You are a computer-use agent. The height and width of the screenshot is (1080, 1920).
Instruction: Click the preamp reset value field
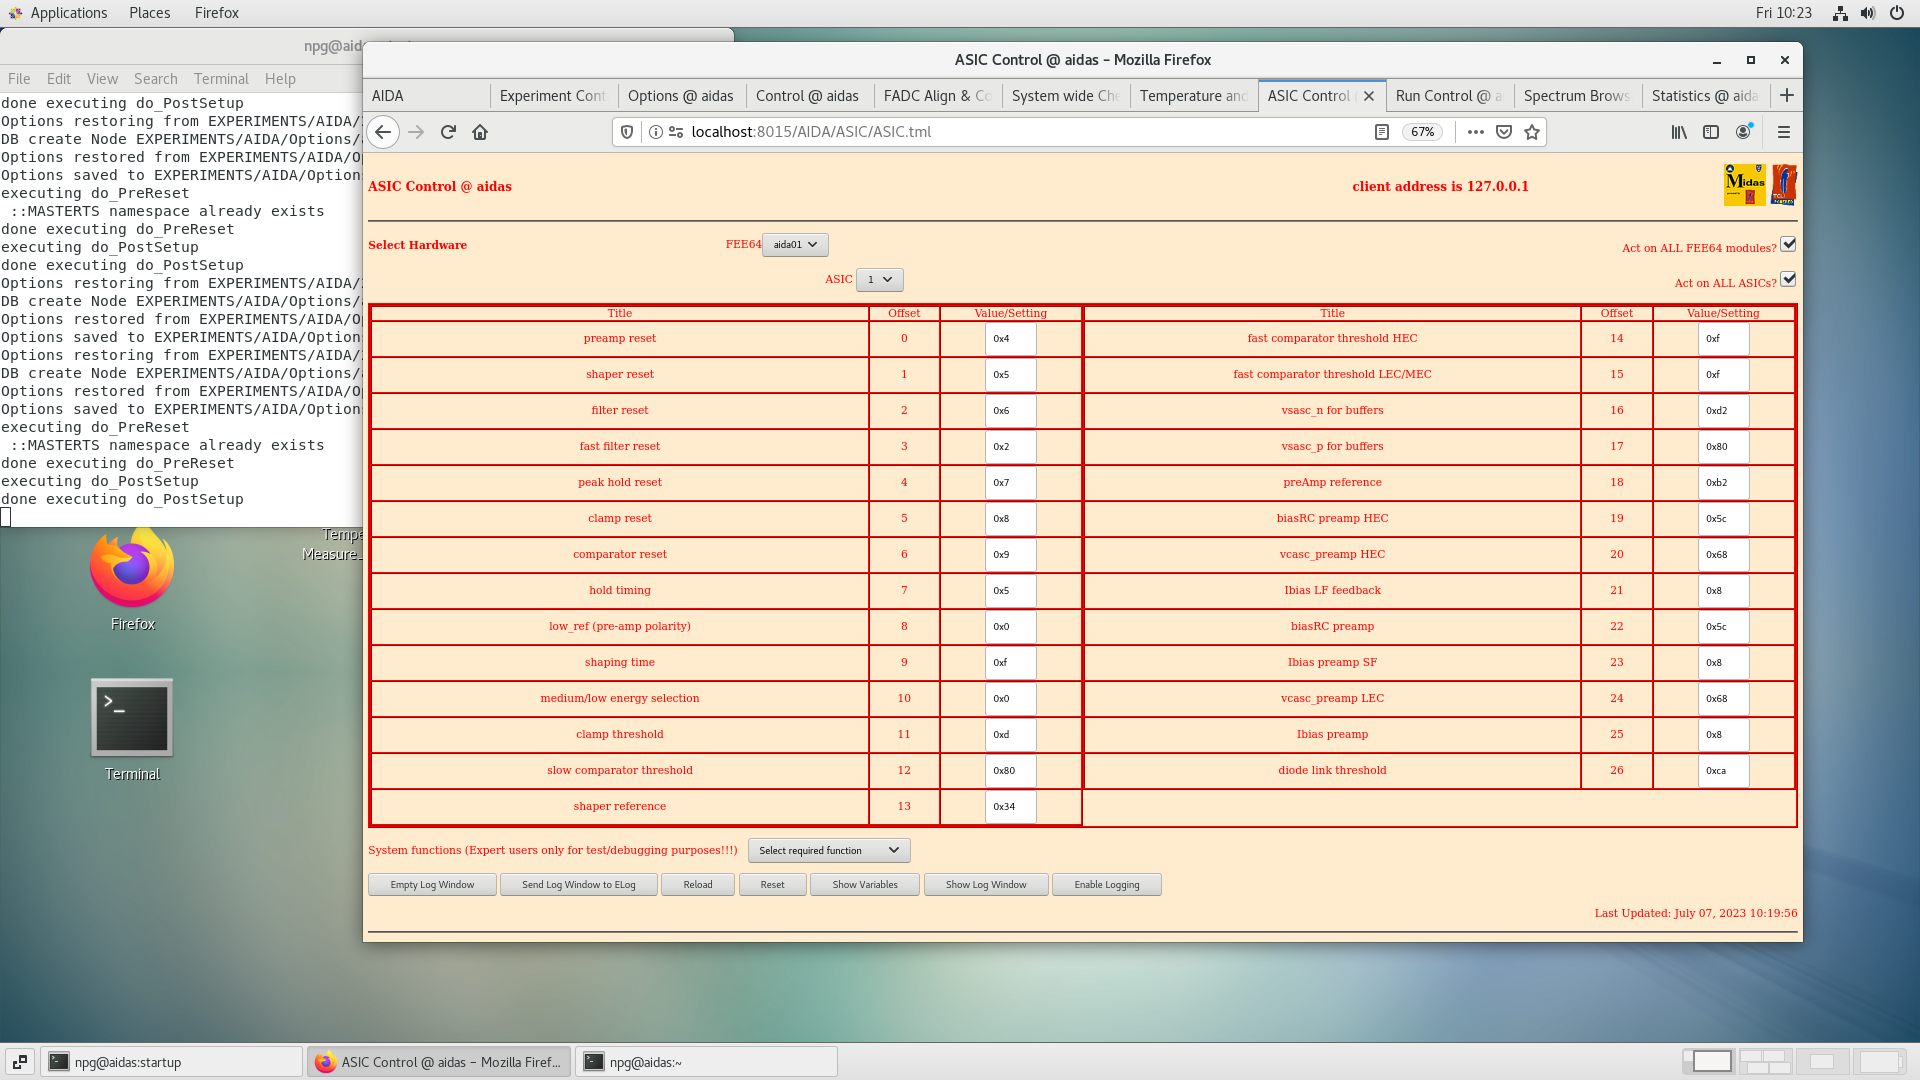(1010, 339)
